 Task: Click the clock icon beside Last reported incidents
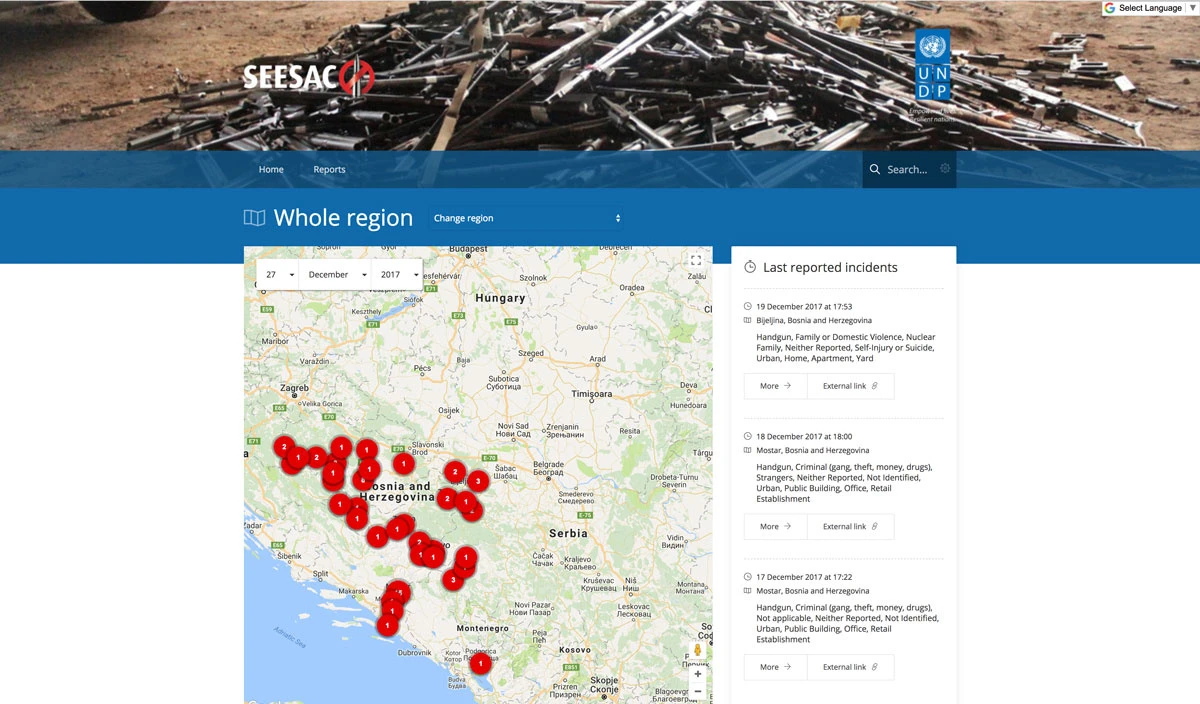click(x=749, y=266)
